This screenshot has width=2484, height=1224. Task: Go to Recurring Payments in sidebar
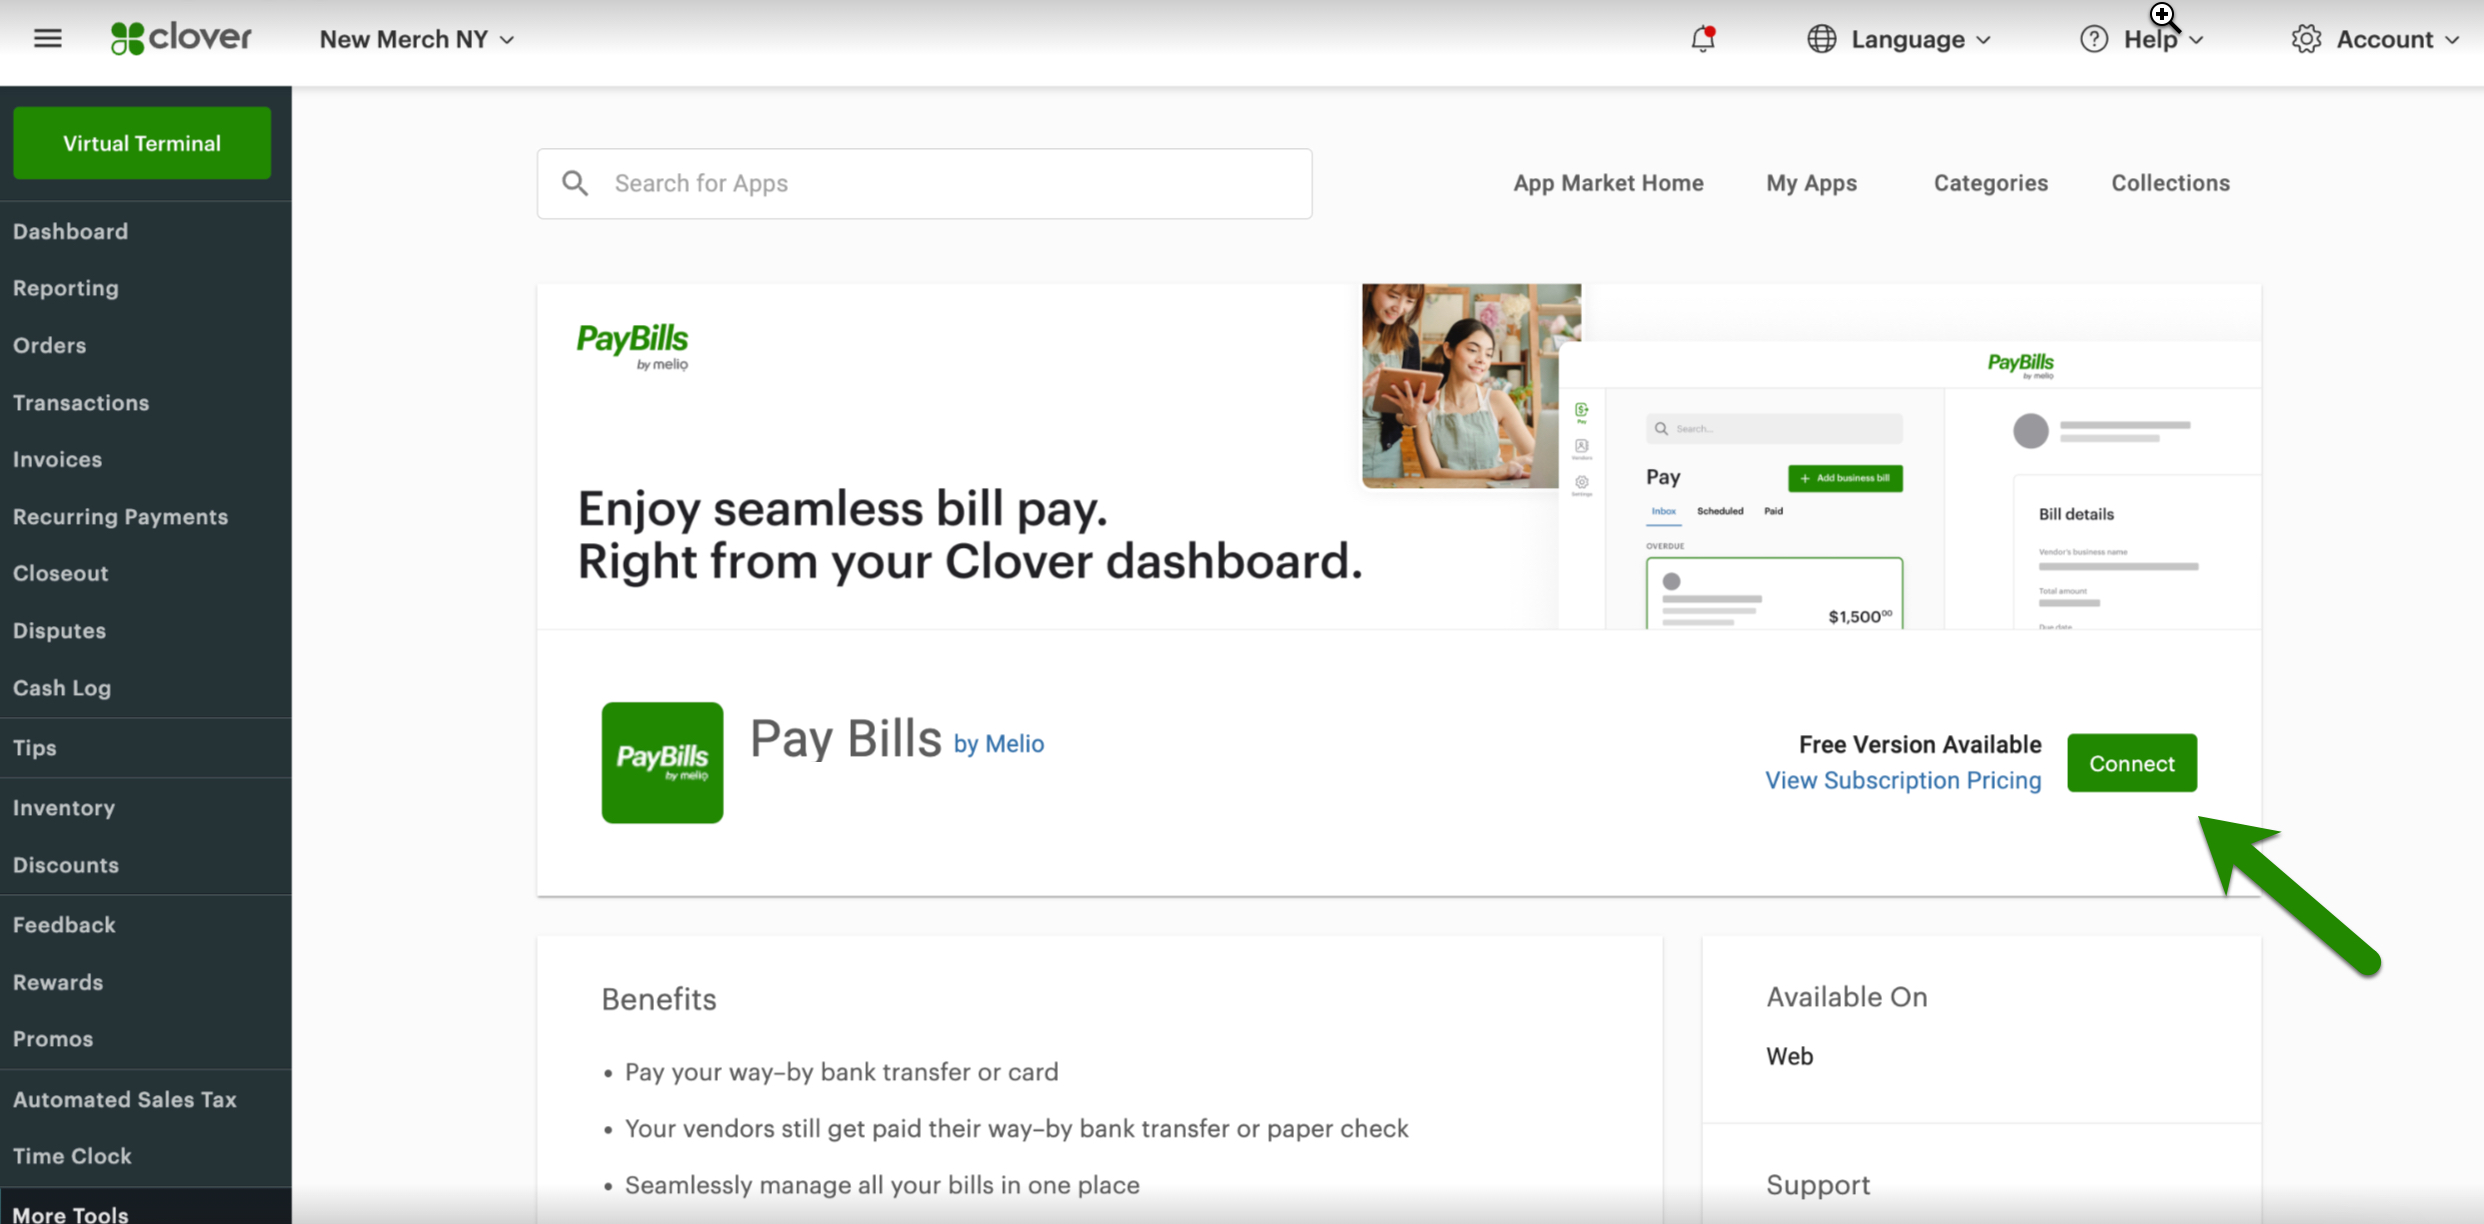(120, 517)
